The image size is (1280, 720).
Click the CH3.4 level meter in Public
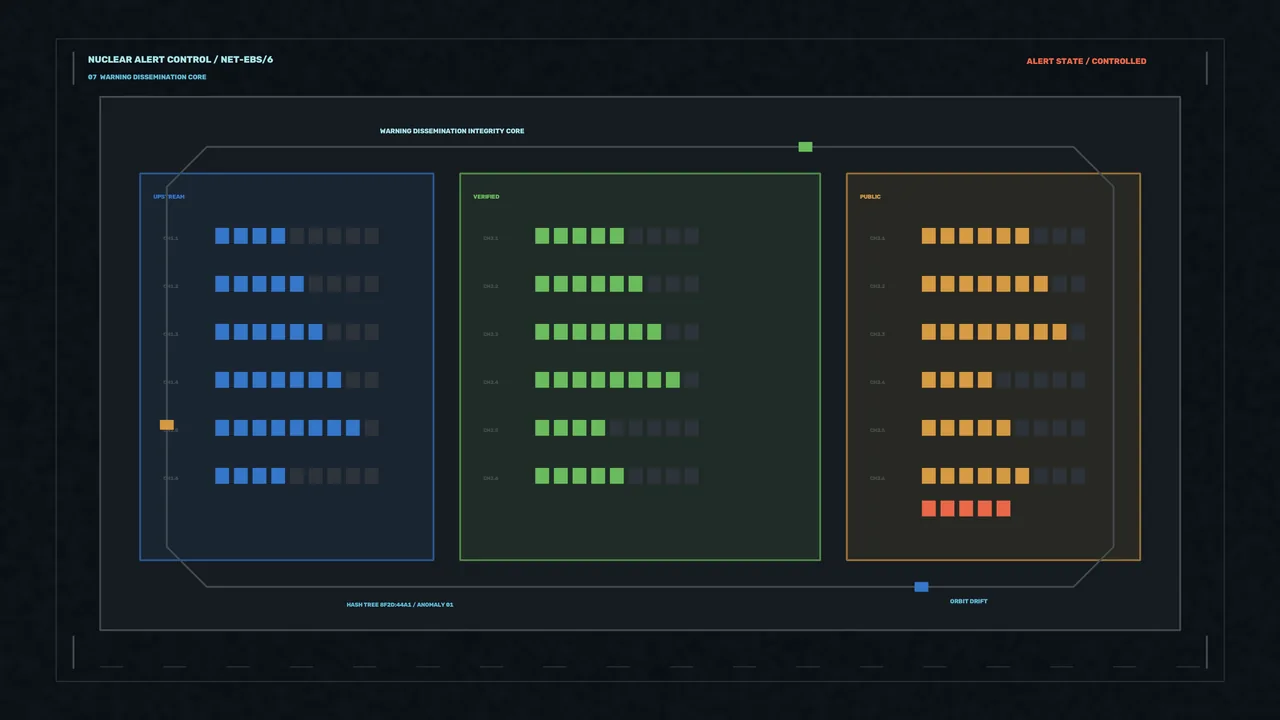(x=1003, y=380)
